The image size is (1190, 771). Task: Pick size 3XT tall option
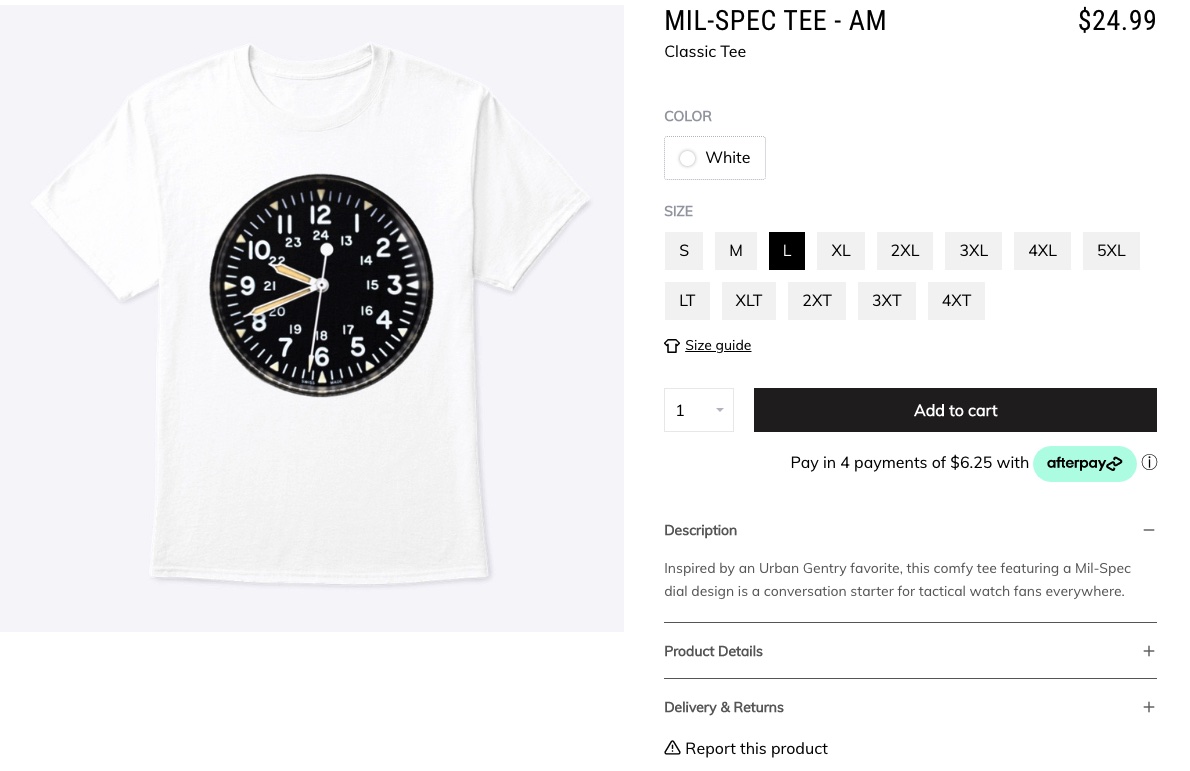tap(886, 301)
